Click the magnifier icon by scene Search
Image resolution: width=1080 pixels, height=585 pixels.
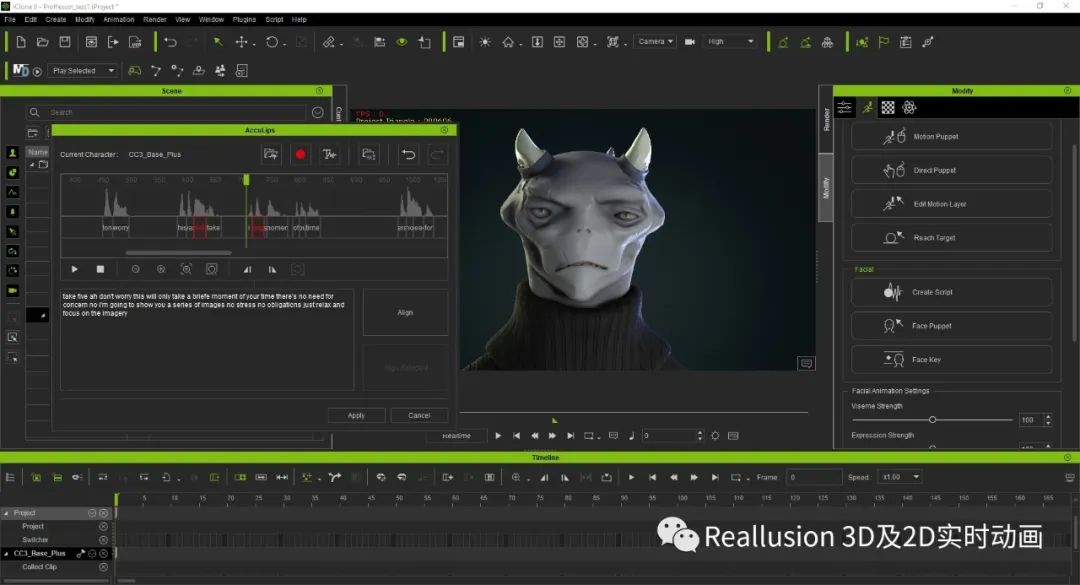coord(34,112)
